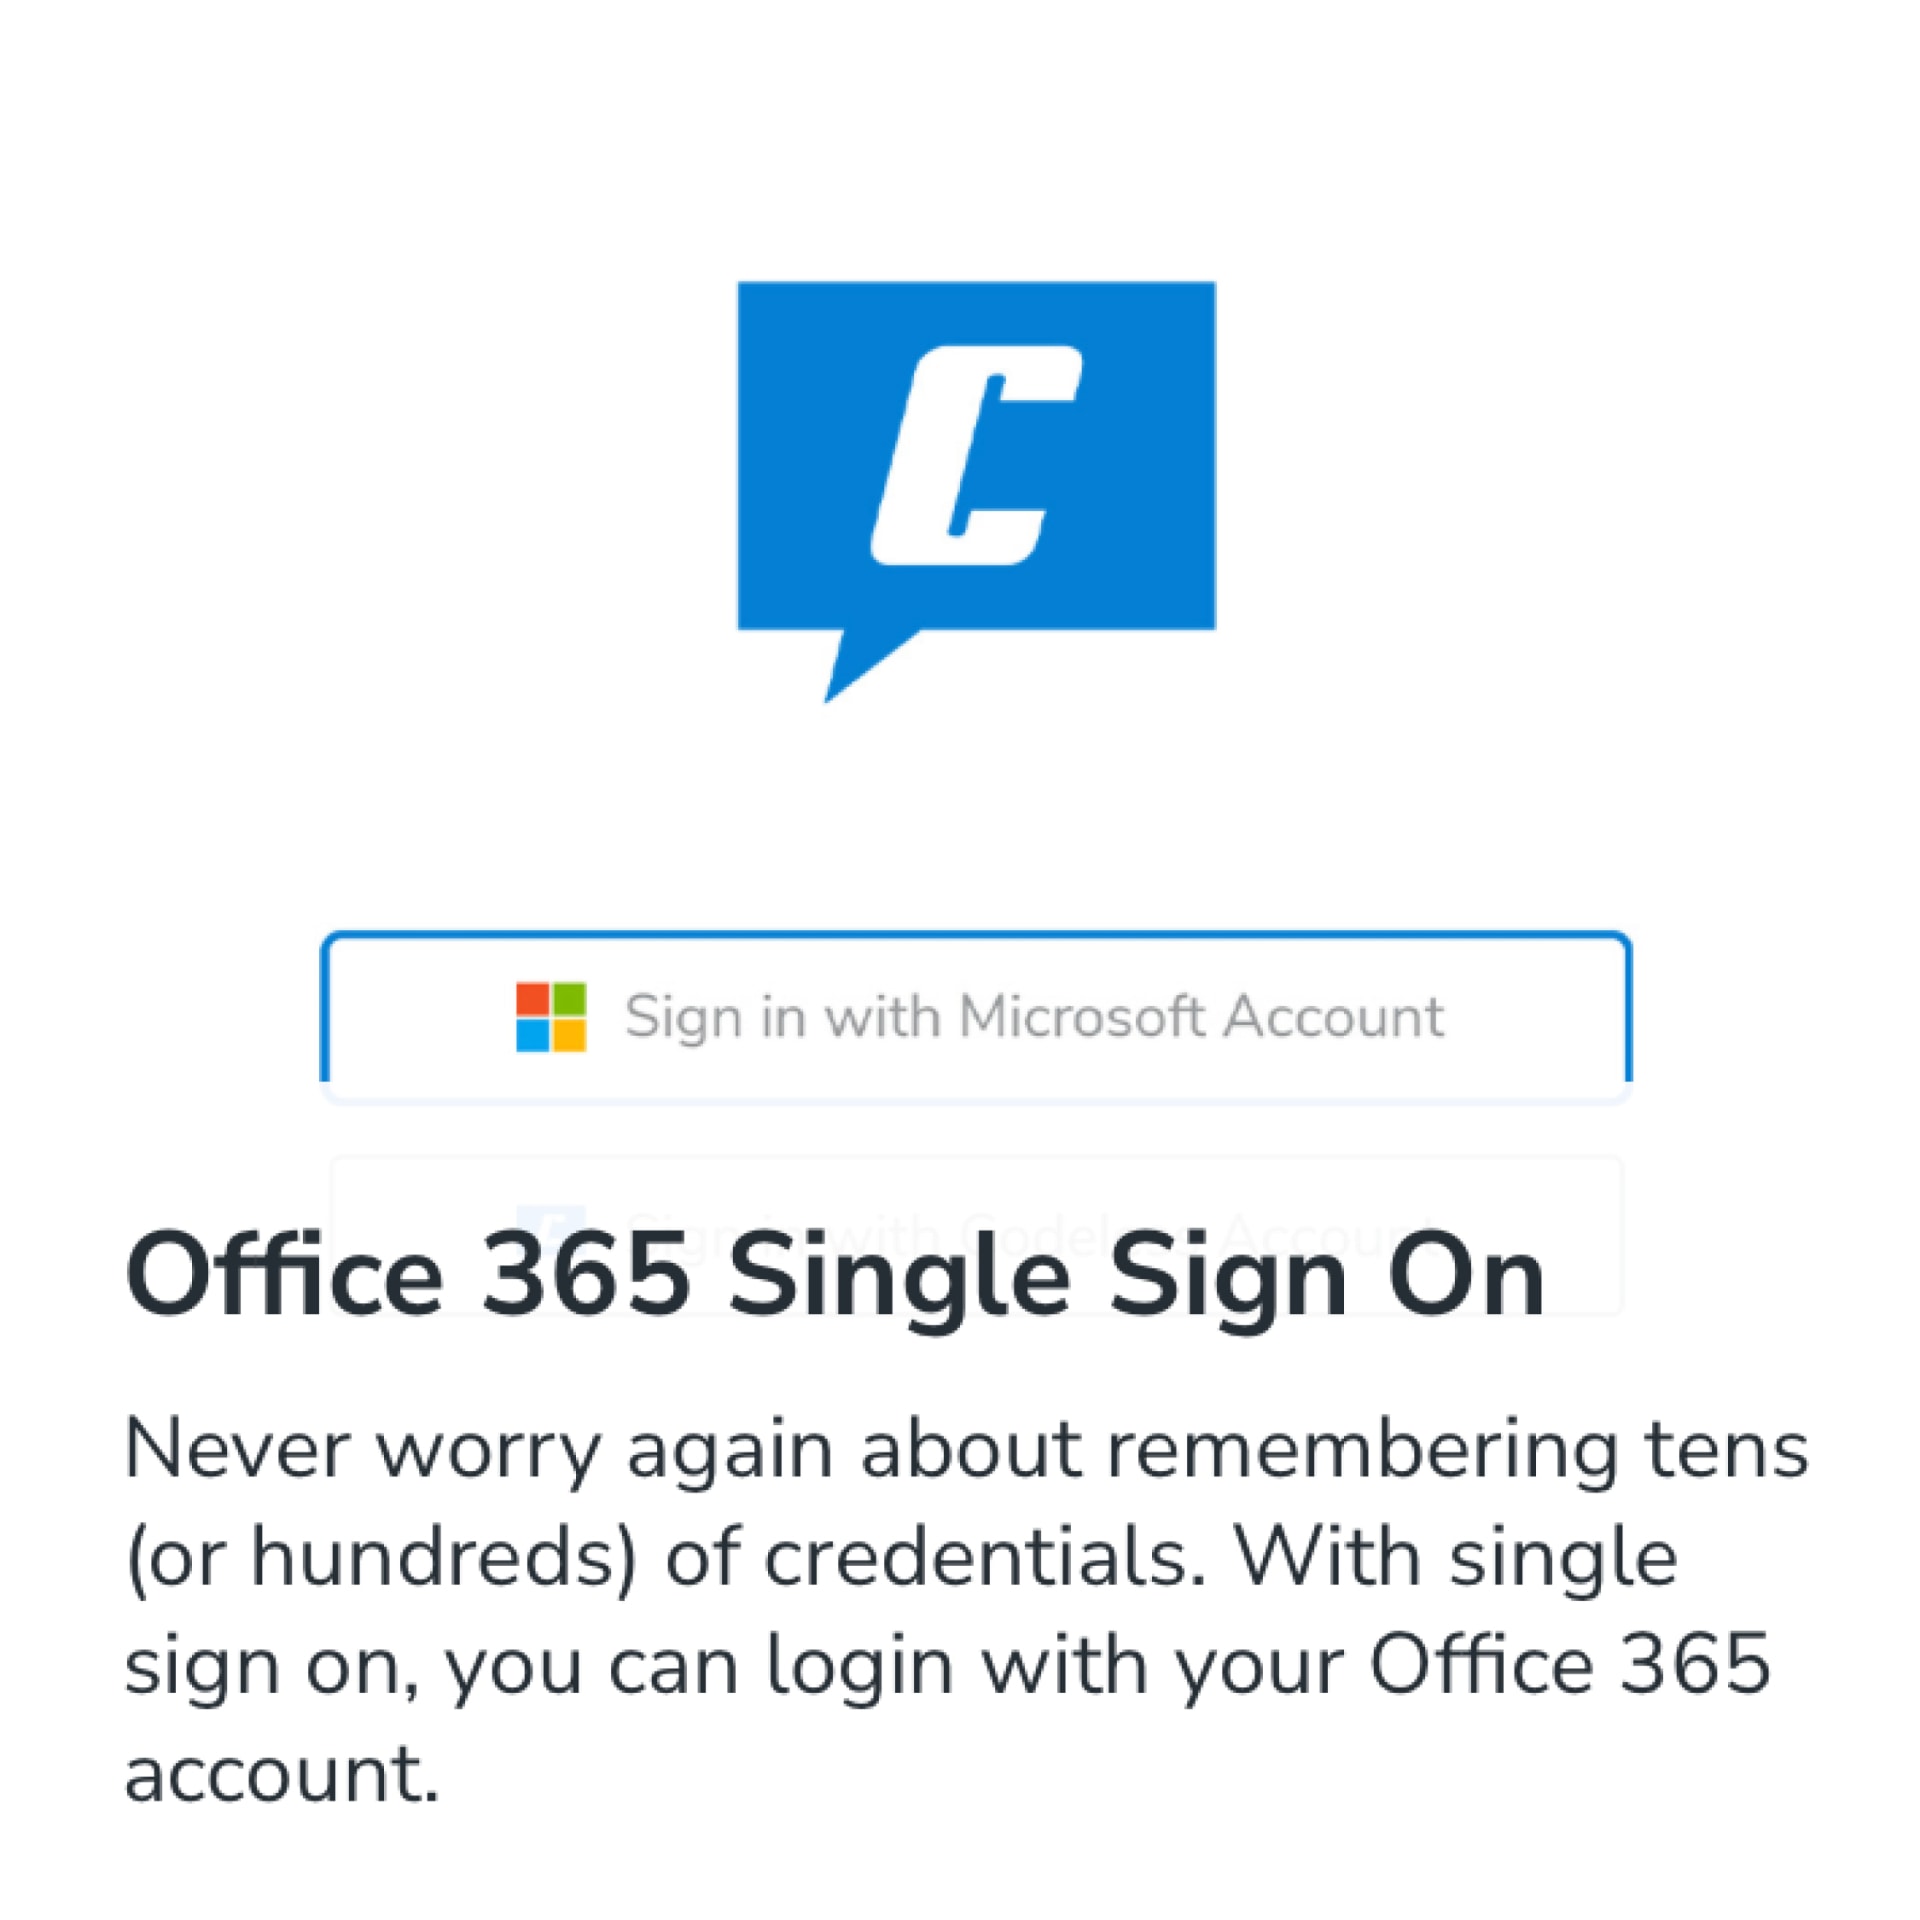Click '365' in the Single Sign On heading
The image size is (1920, 1920).
click(x=586, y=1277)
